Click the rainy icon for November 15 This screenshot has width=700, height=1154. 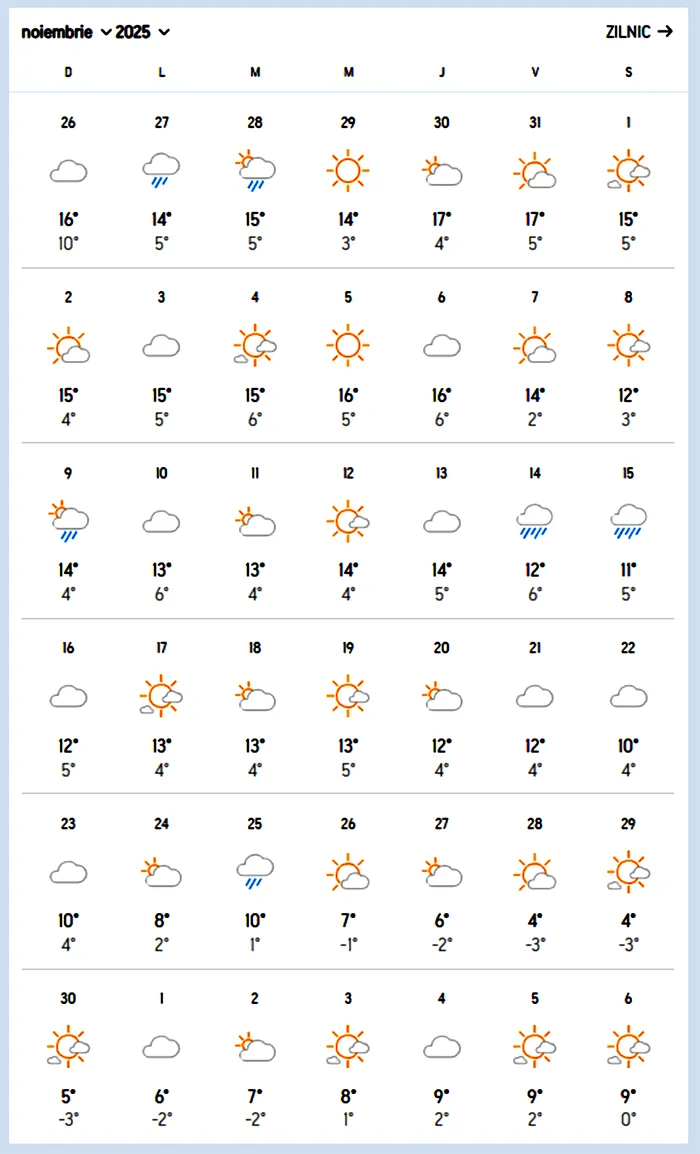[x=628, y=522]
